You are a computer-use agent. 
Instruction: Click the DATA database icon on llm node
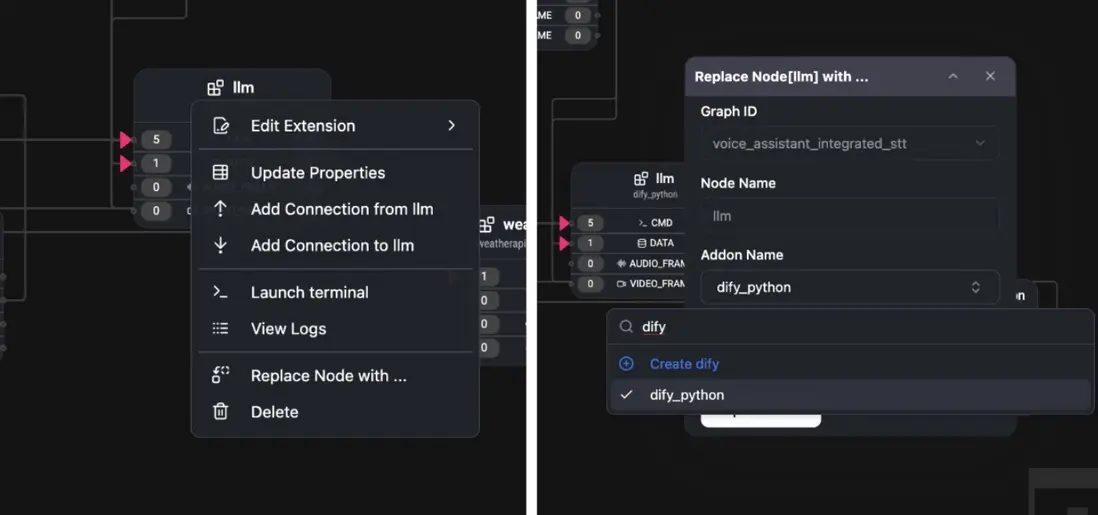coord(641,244)
